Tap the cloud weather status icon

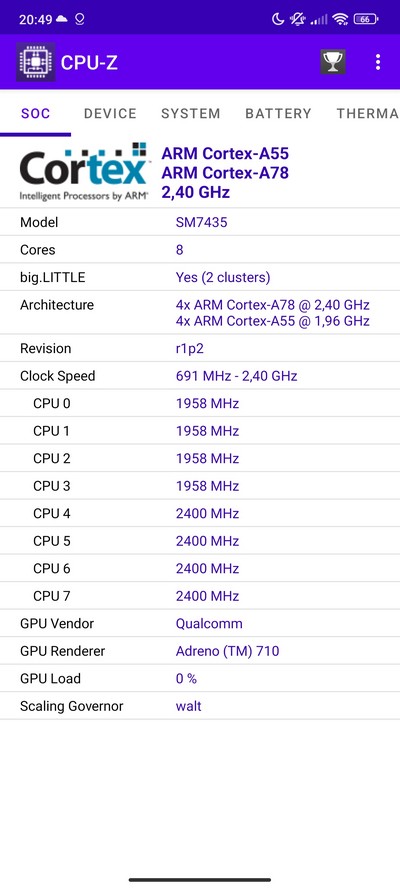point(62,19)
